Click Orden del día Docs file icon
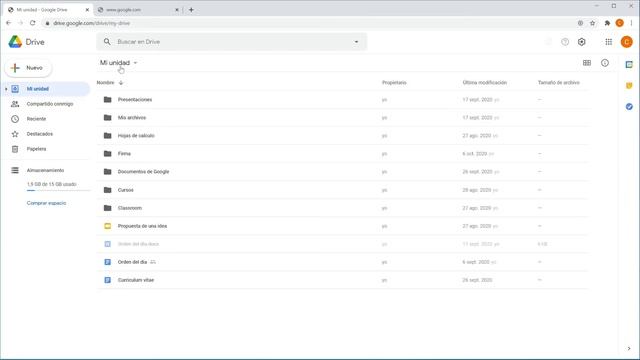640x360 pixels. (107, 262)
